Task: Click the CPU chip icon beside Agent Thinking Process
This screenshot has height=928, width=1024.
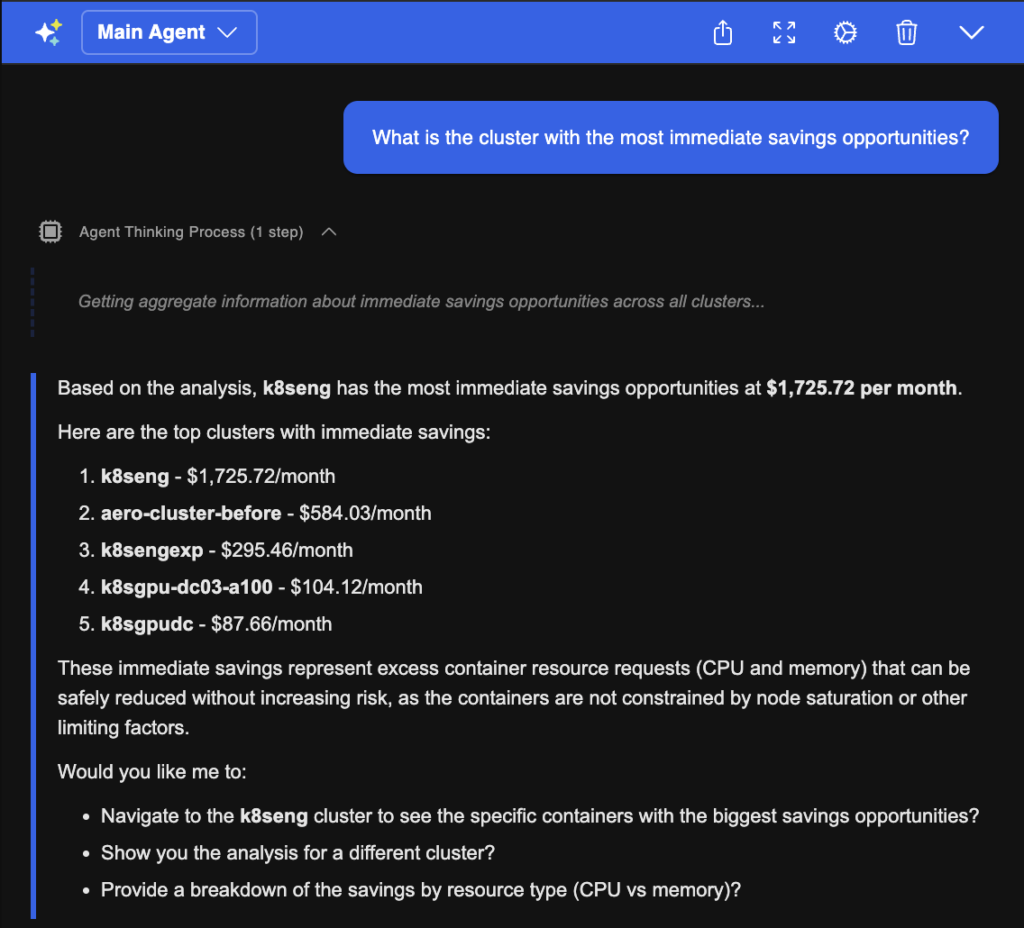Action: click(49, 231)
